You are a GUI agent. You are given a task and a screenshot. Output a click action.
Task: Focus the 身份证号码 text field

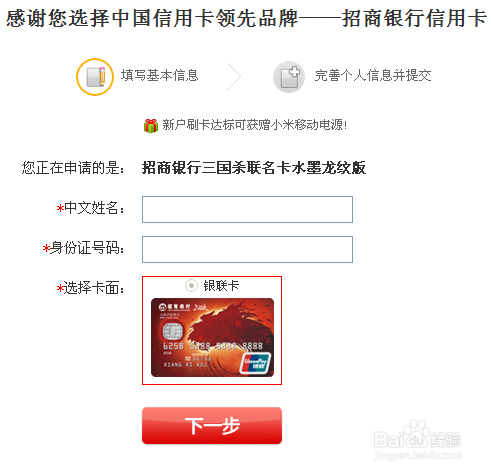coord(247,249)
